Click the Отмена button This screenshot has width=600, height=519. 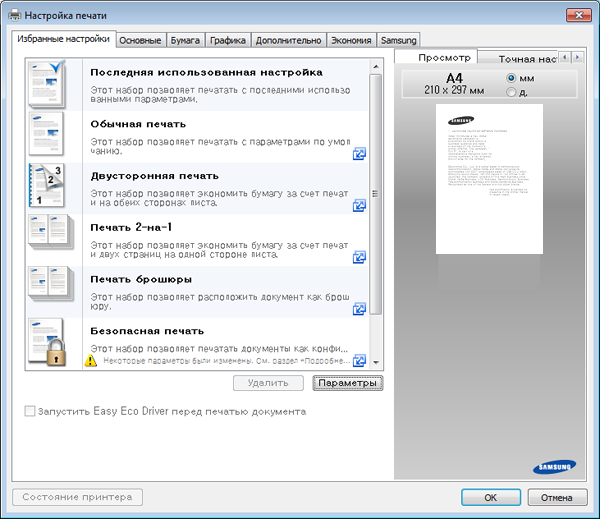coord(557,498)
